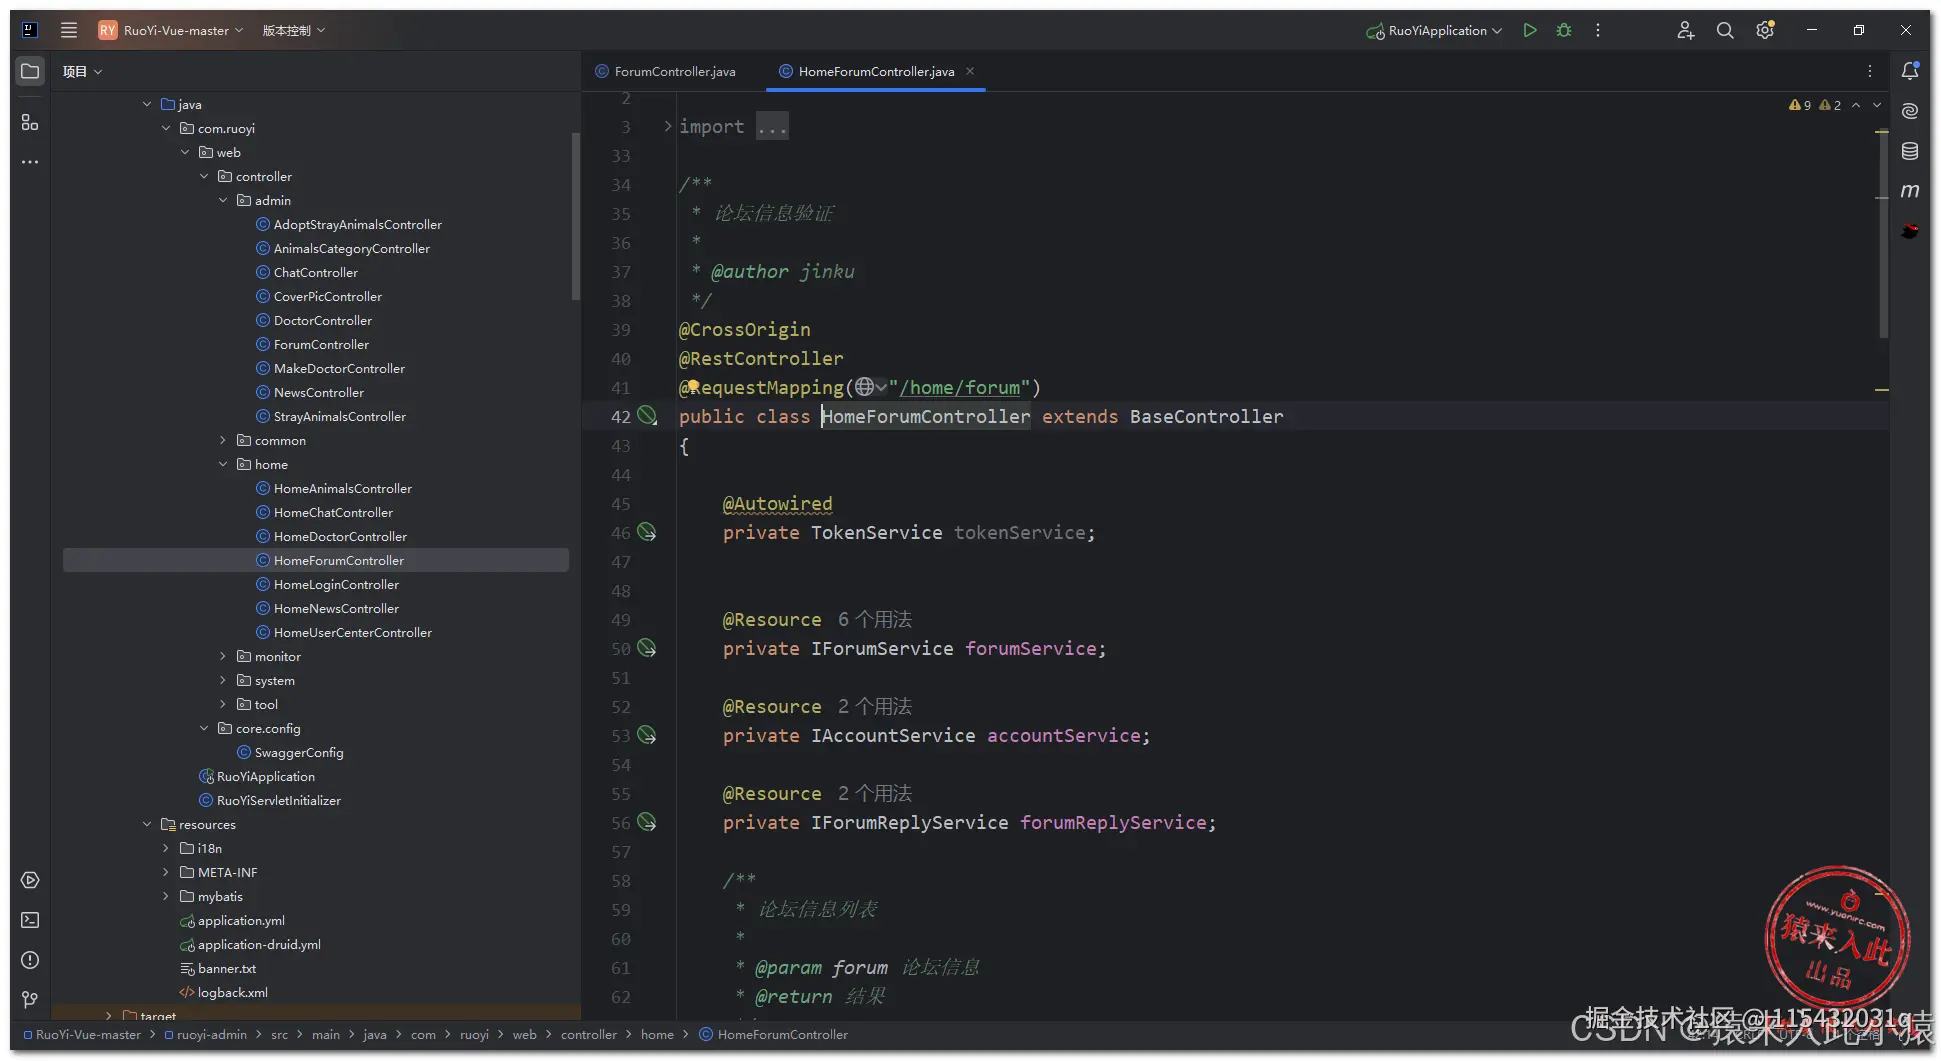Screen dimensions: 1941x1061
Task: Open the Database tool window
Action: 1910,151
